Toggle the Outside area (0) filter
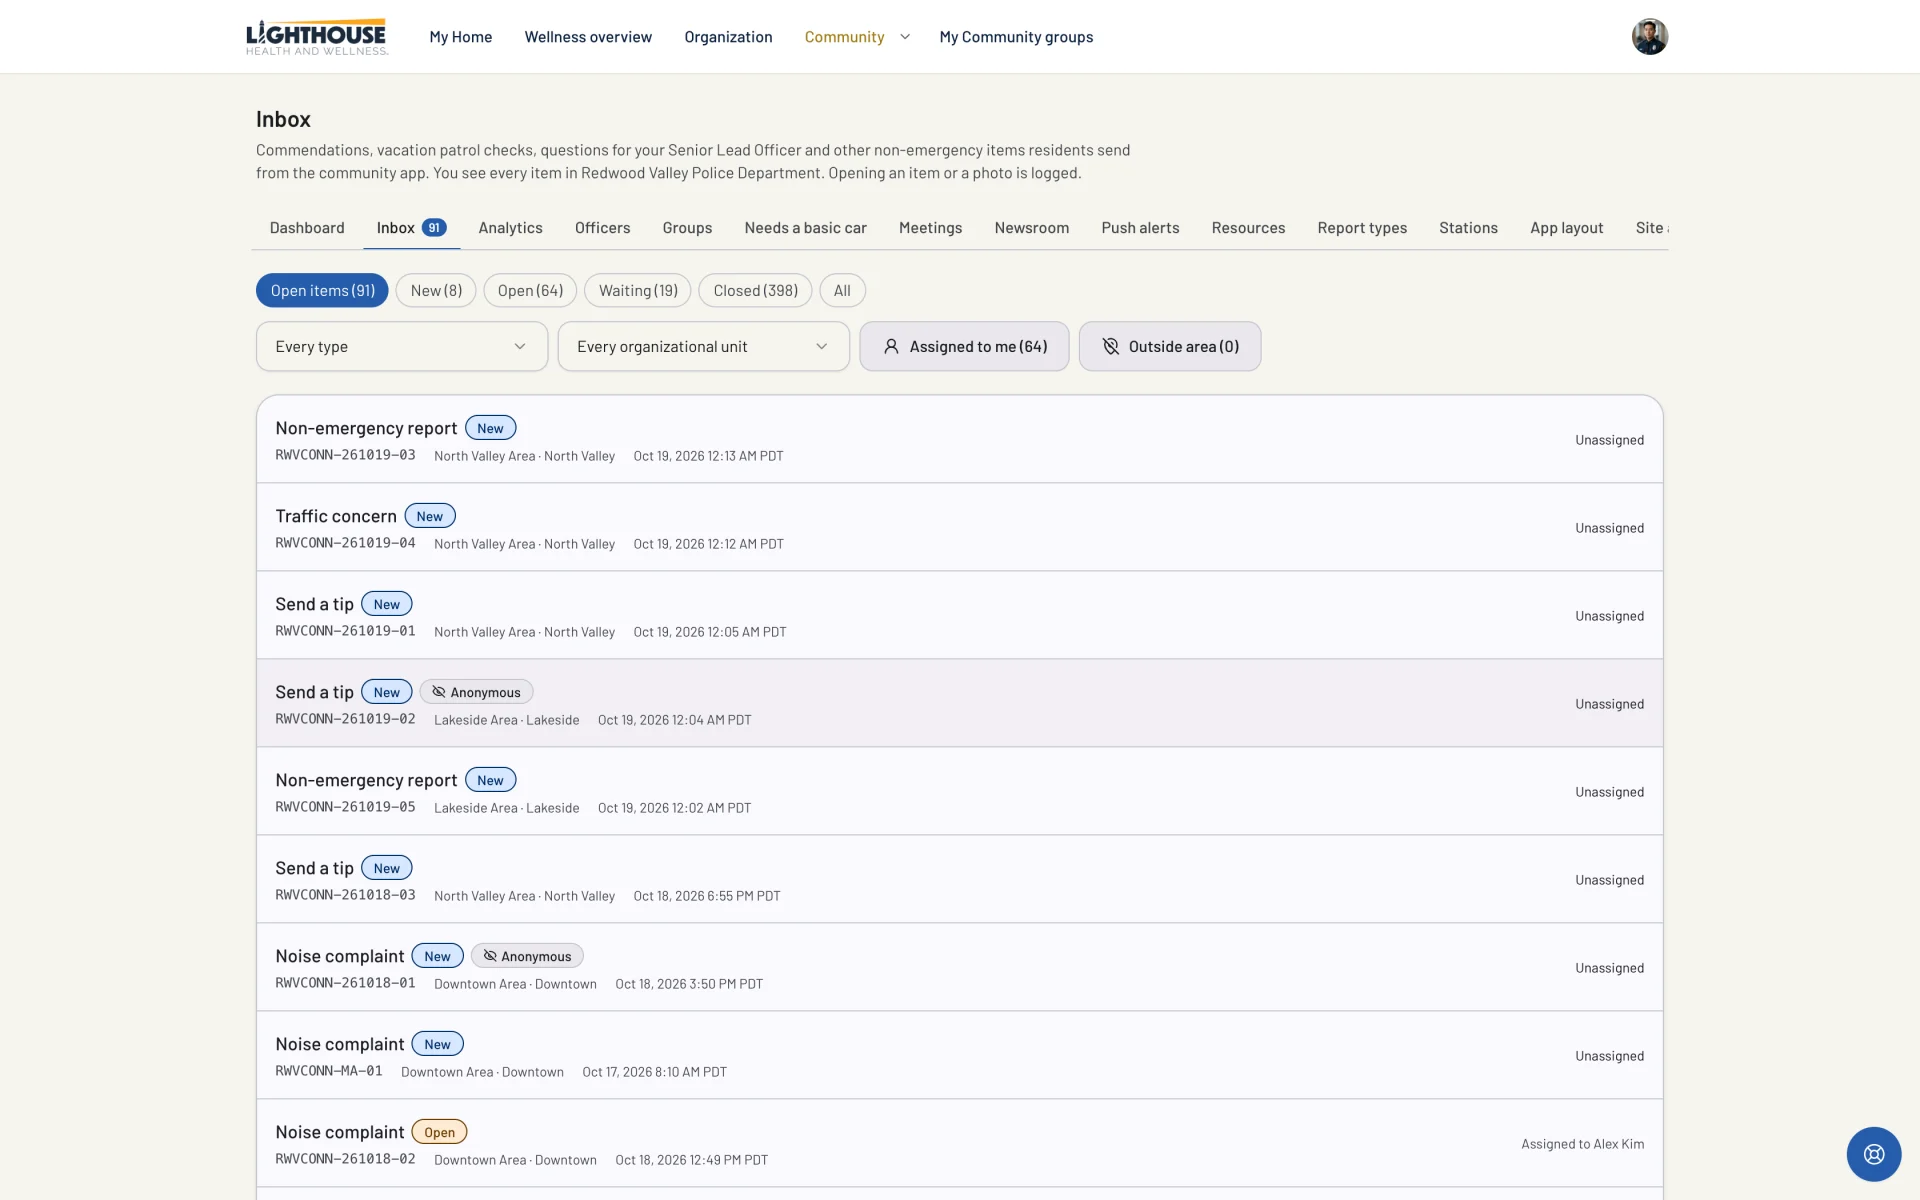Viewport: 1920px width, 1200px height. tap(1170, 346)
